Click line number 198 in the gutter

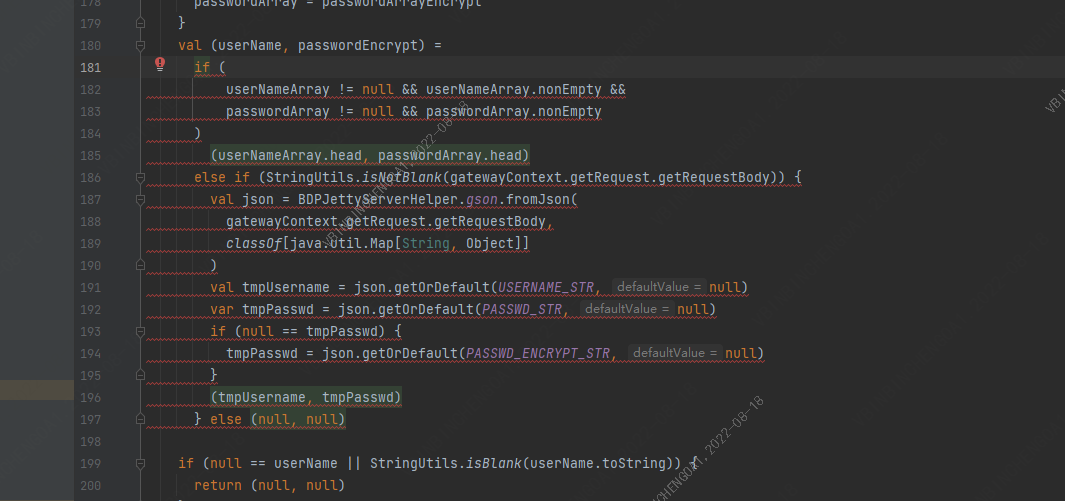(90, 441)
